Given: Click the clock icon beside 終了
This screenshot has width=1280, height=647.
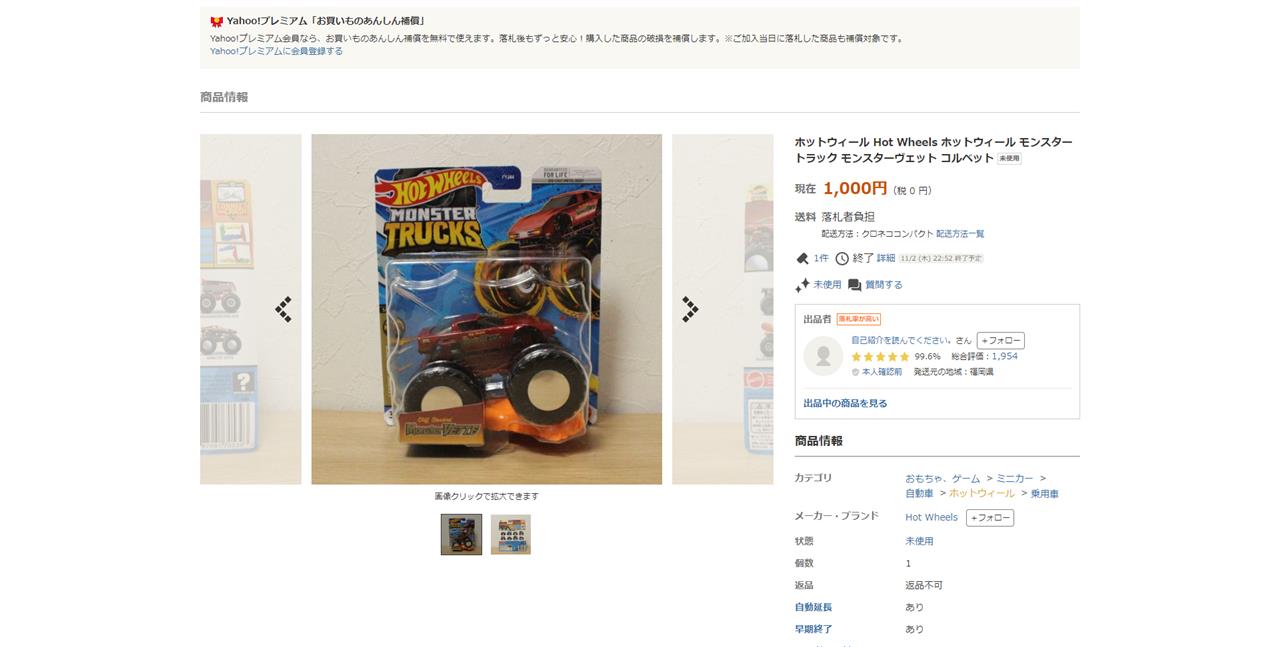Looking at the screenshot, I should click(x=842, y=258).
